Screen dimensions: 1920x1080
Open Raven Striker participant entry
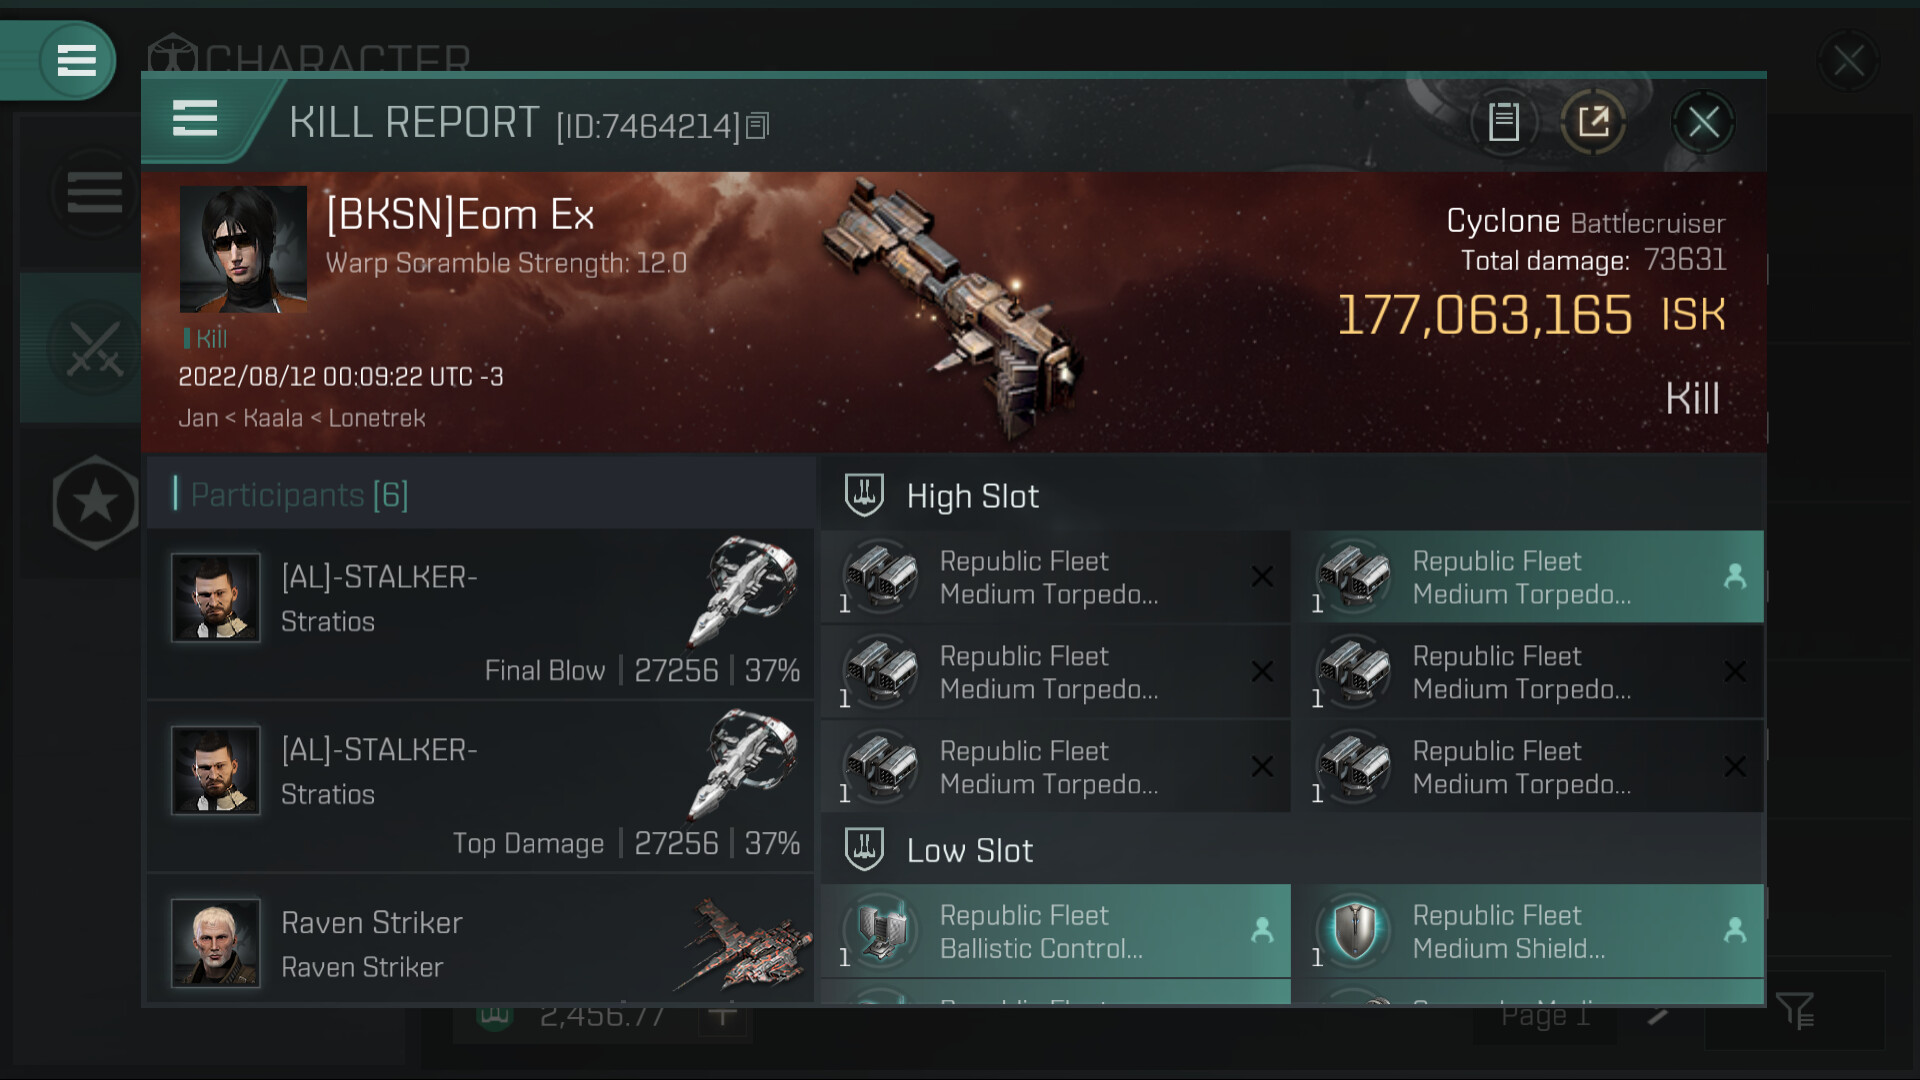(x=480, y=940)
